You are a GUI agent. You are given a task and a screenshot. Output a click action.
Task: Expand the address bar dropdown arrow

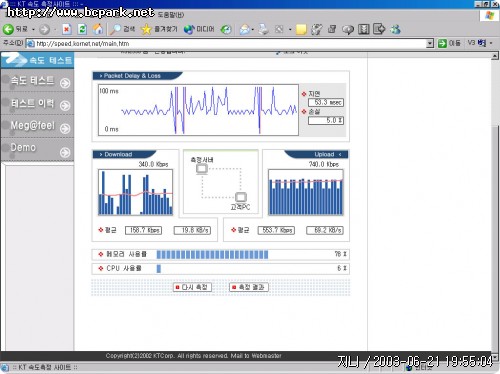click(430, 43)
